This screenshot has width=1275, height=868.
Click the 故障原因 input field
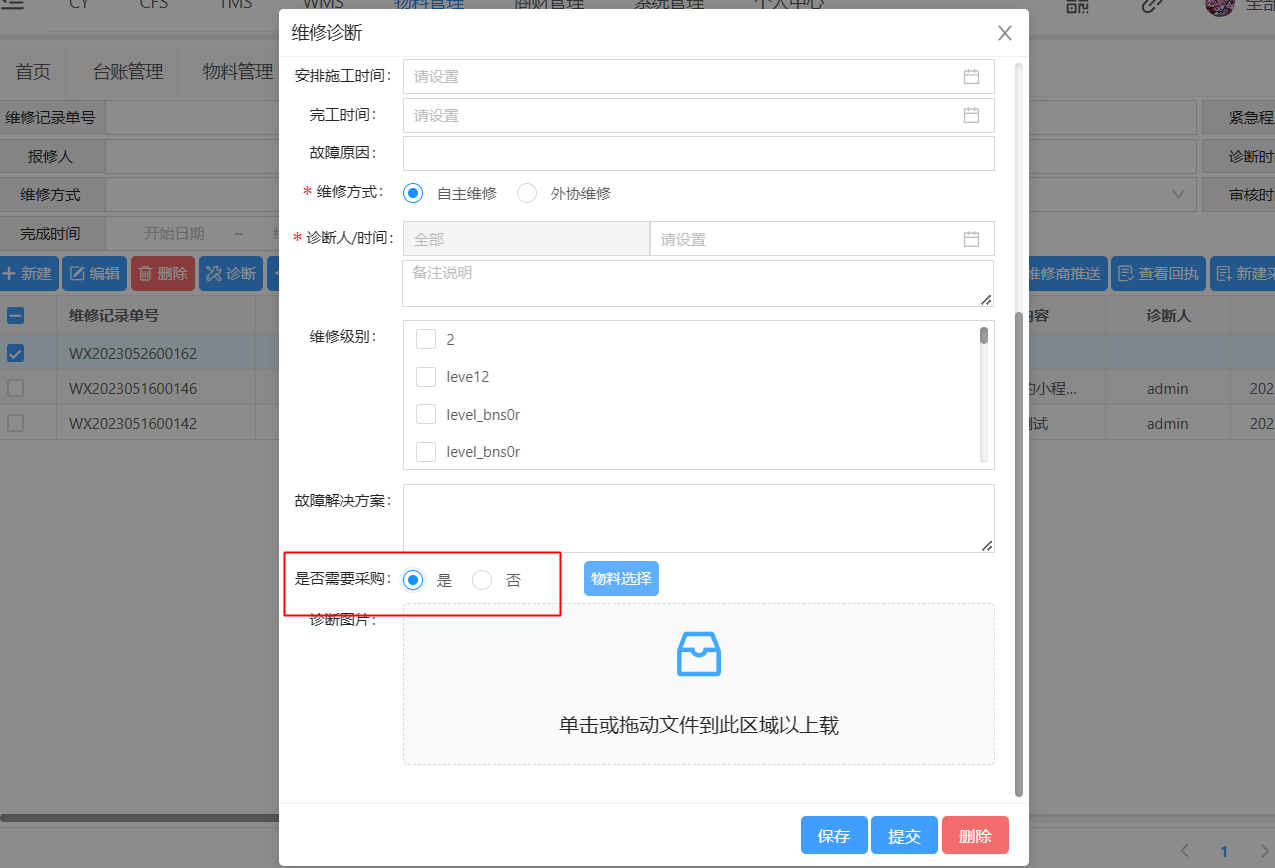[698, 154]
